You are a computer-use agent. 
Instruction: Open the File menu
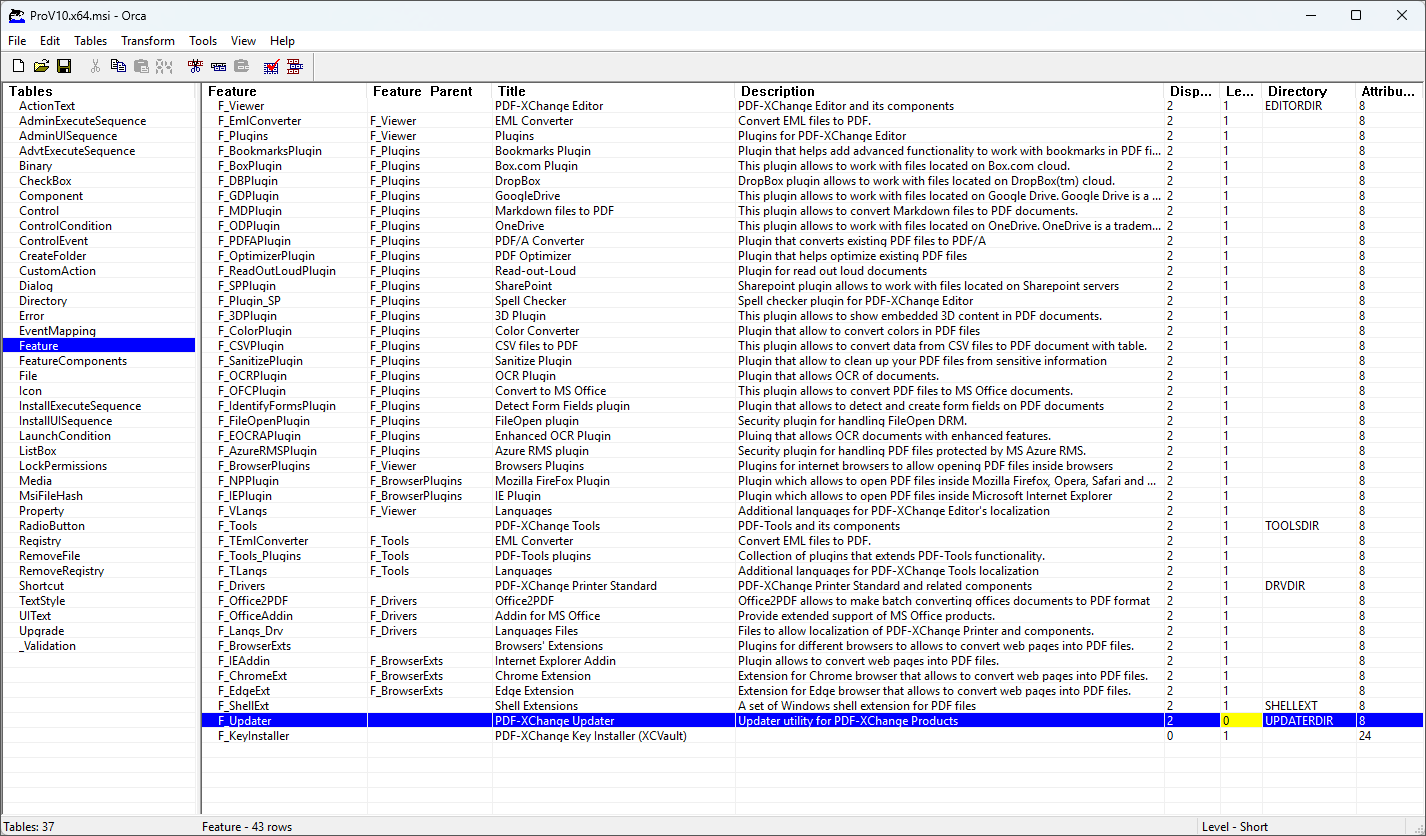[x=17, y=41]
